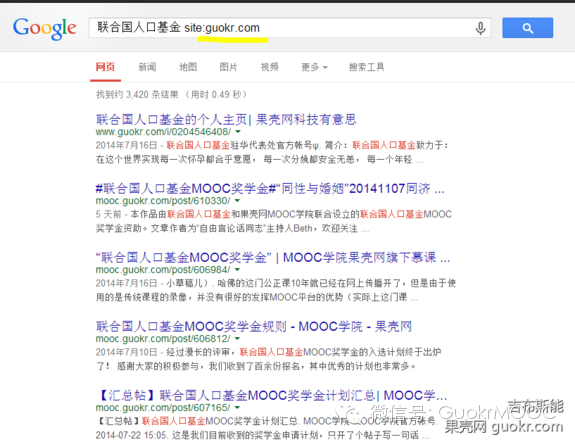Start voice search with the microphone icon
Screen dimensions: 575x442
click(x=480, y=28)
